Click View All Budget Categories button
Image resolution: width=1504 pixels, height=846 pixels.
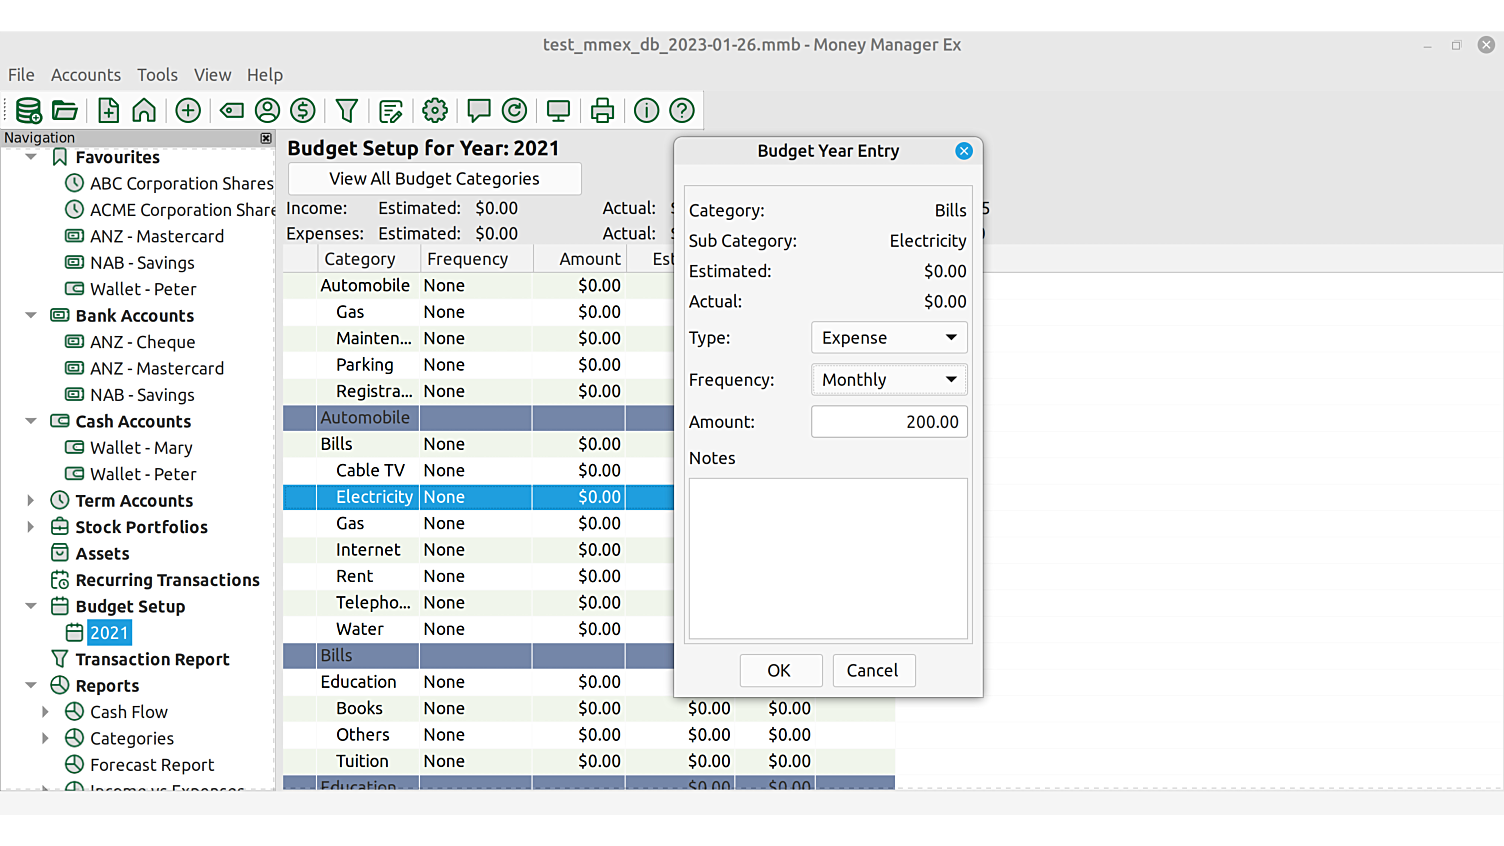tap(434, 179)
